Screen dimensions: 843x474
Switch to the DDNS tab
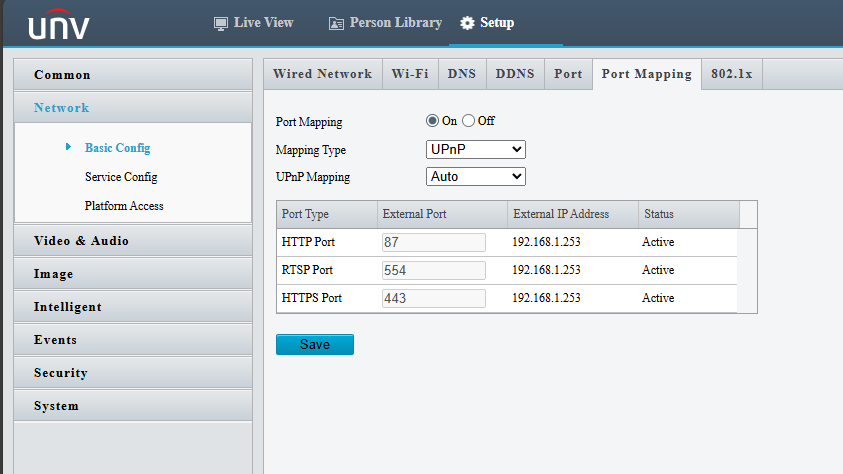(515, 74)
